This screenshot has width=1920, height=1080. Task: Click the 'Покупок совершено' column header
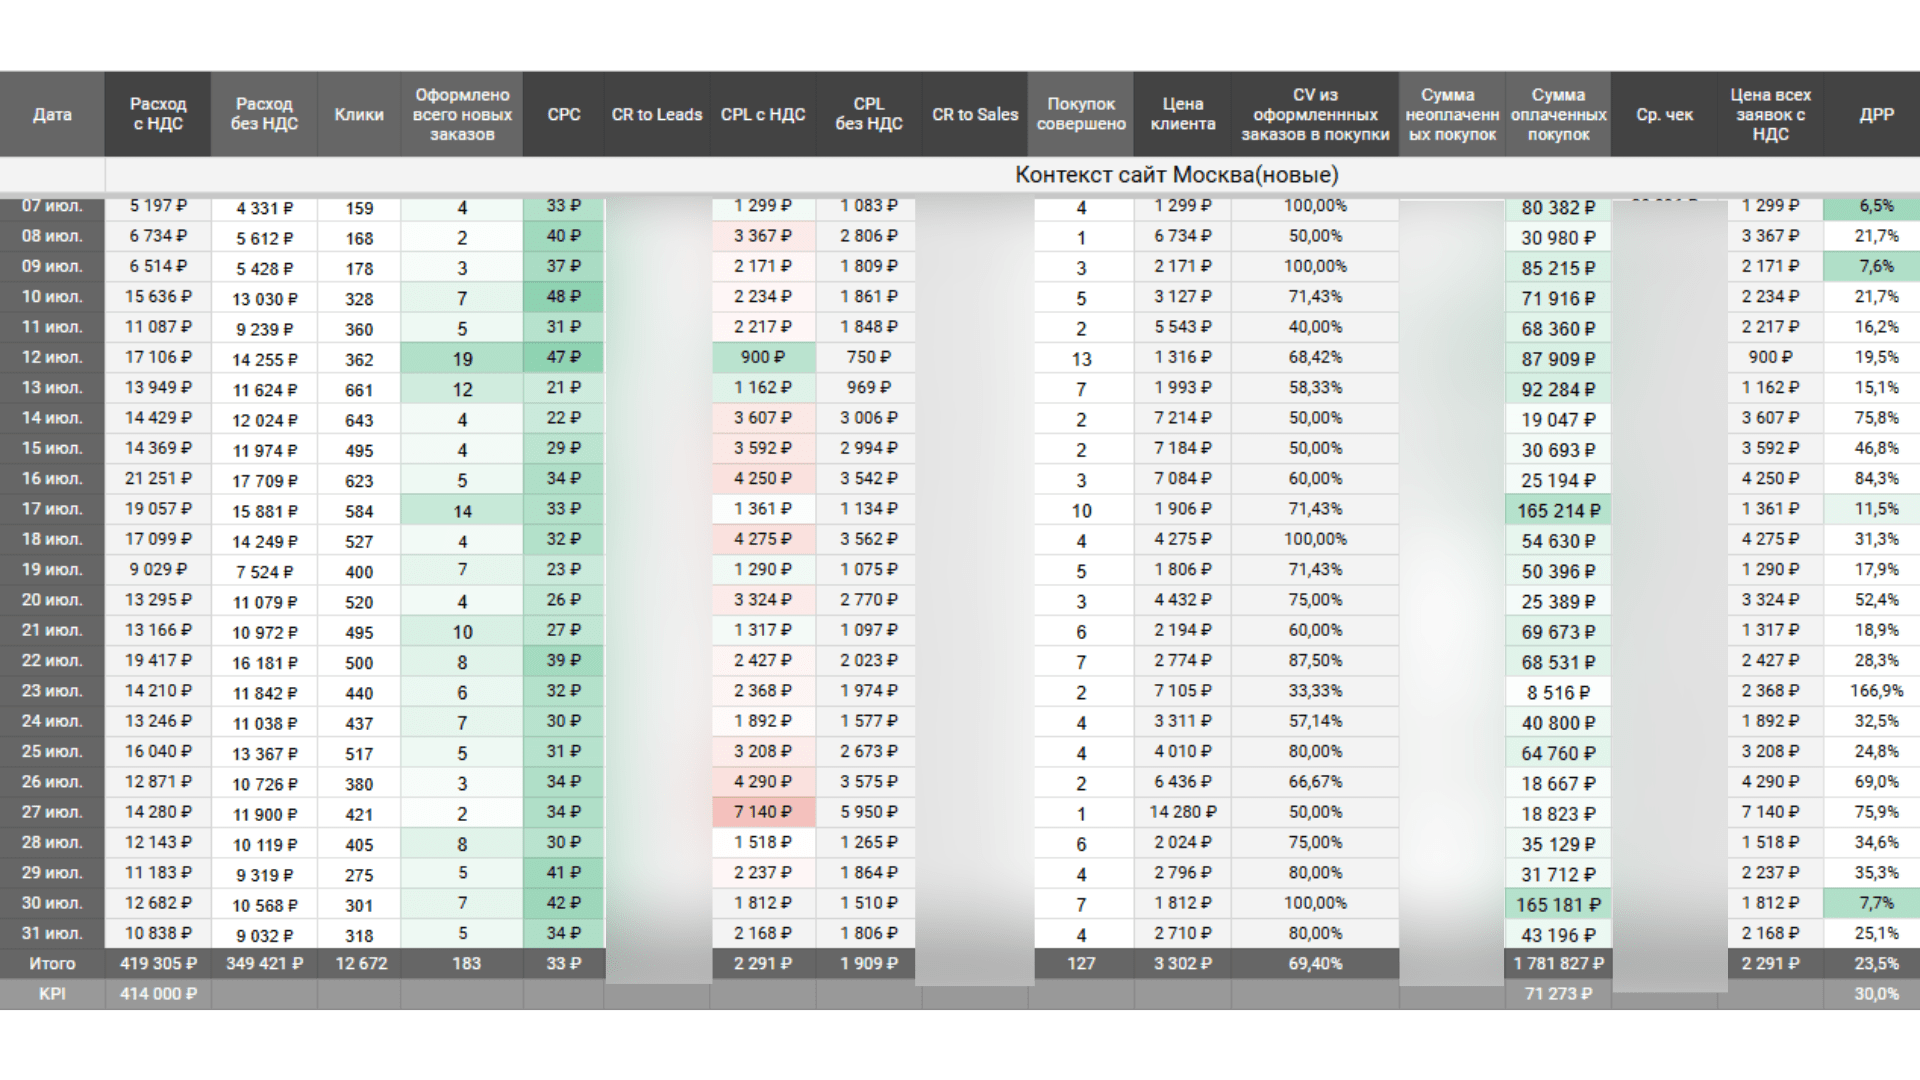(x=1081, y=114)
